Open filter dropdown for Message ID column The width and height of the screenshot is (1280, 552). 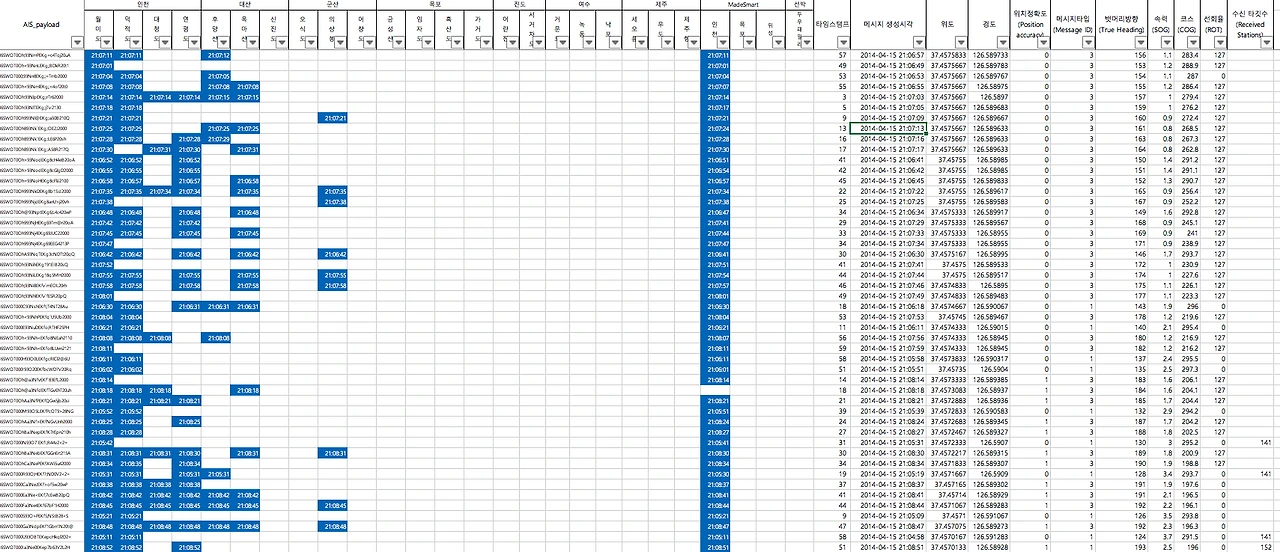[1088, 44]
